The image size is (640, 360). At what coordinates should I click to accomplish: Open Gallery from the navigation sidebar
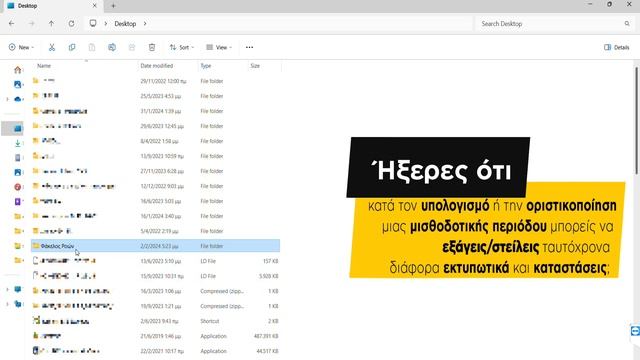tap(18, 84)
